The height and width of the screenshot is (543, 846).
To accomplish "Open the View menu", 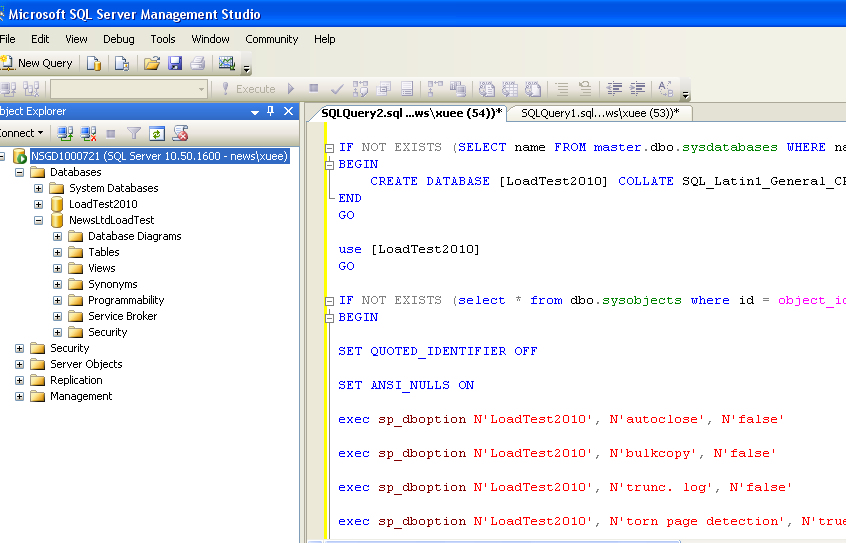I will point(76,39).
